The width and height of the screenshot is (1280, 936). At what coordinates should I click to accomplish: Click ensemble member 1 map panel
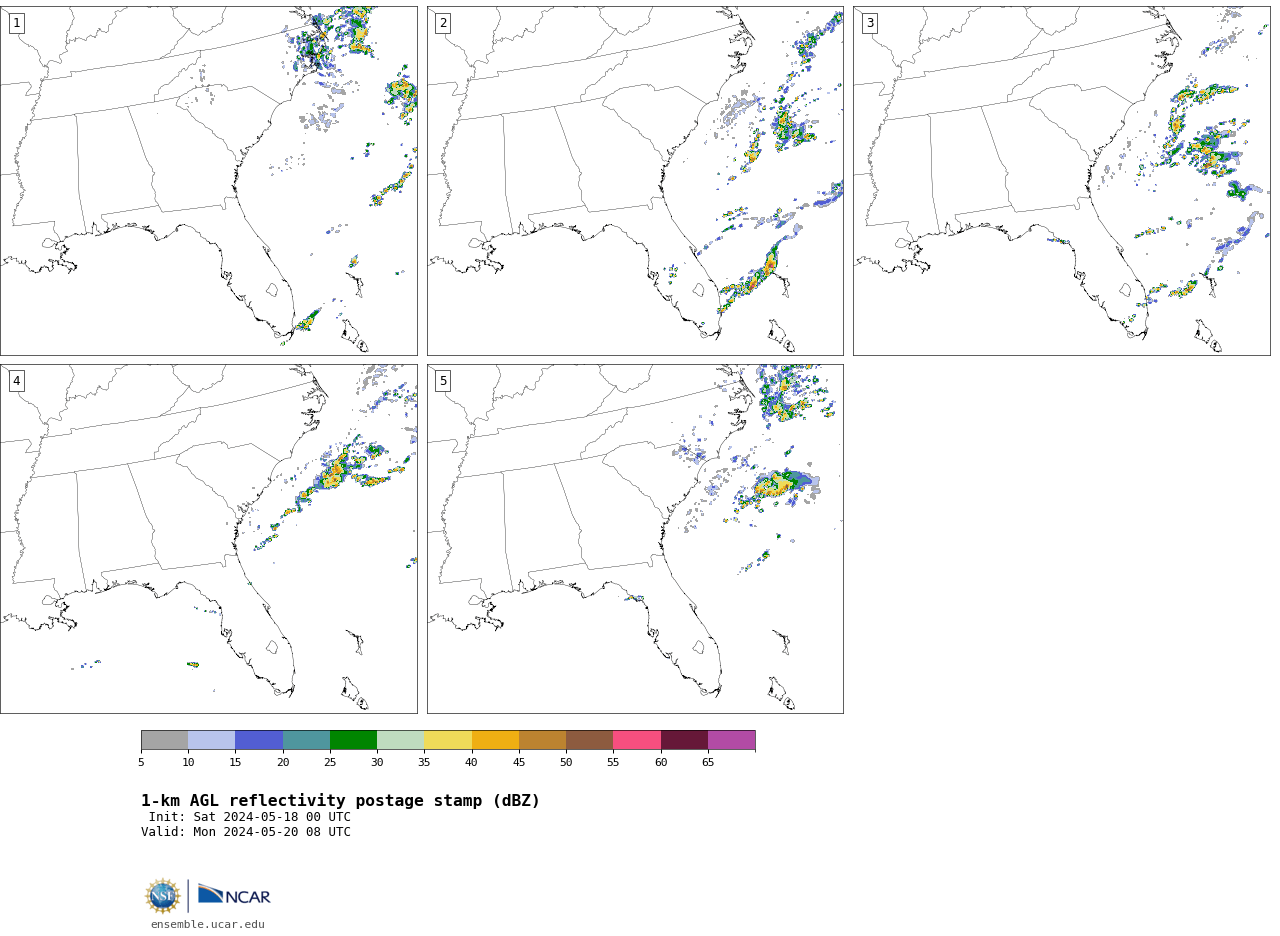click(208, 181)
